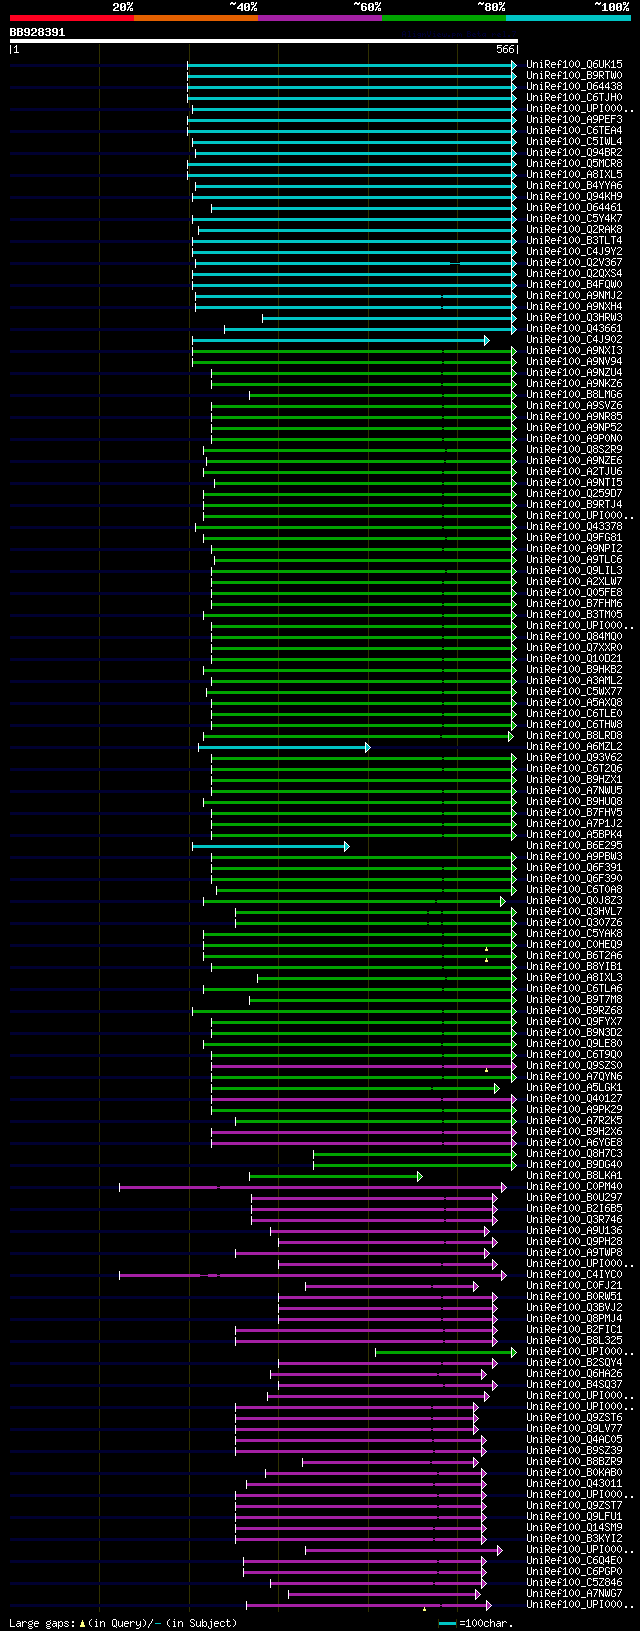The width and height of the screenshot is (640, 1631).
Task: Select UniRef100_B6E295 label
Action: [574, 846]
